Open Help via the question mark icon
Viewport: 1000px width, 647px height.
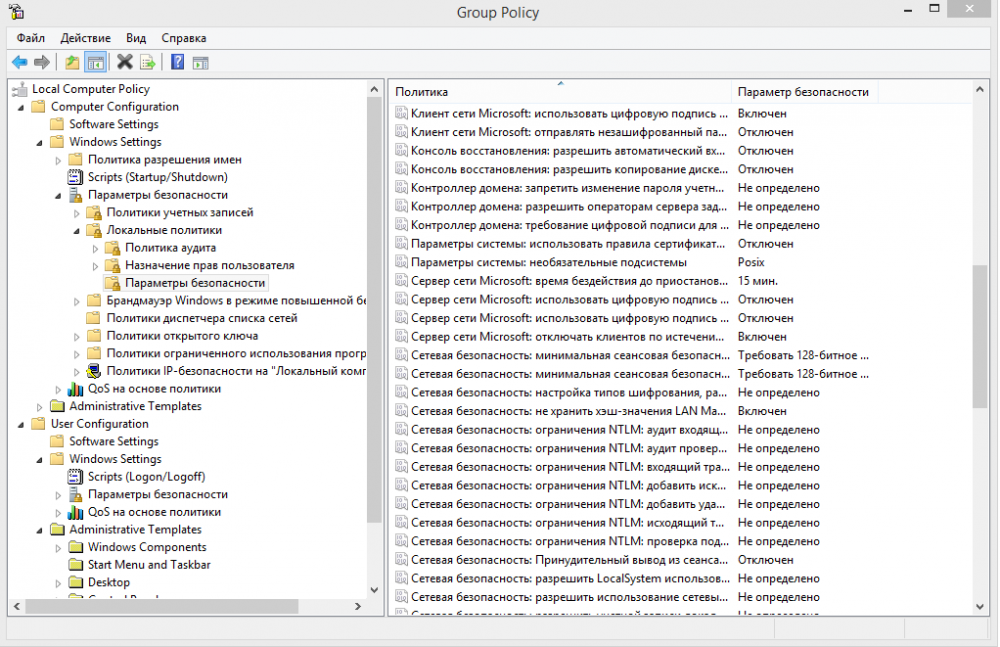[x=178, y=62]
